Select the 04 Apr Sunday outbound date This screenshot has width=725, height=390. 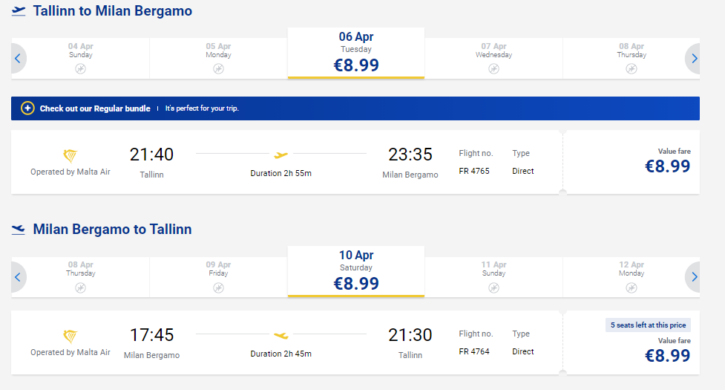(80, 58)
